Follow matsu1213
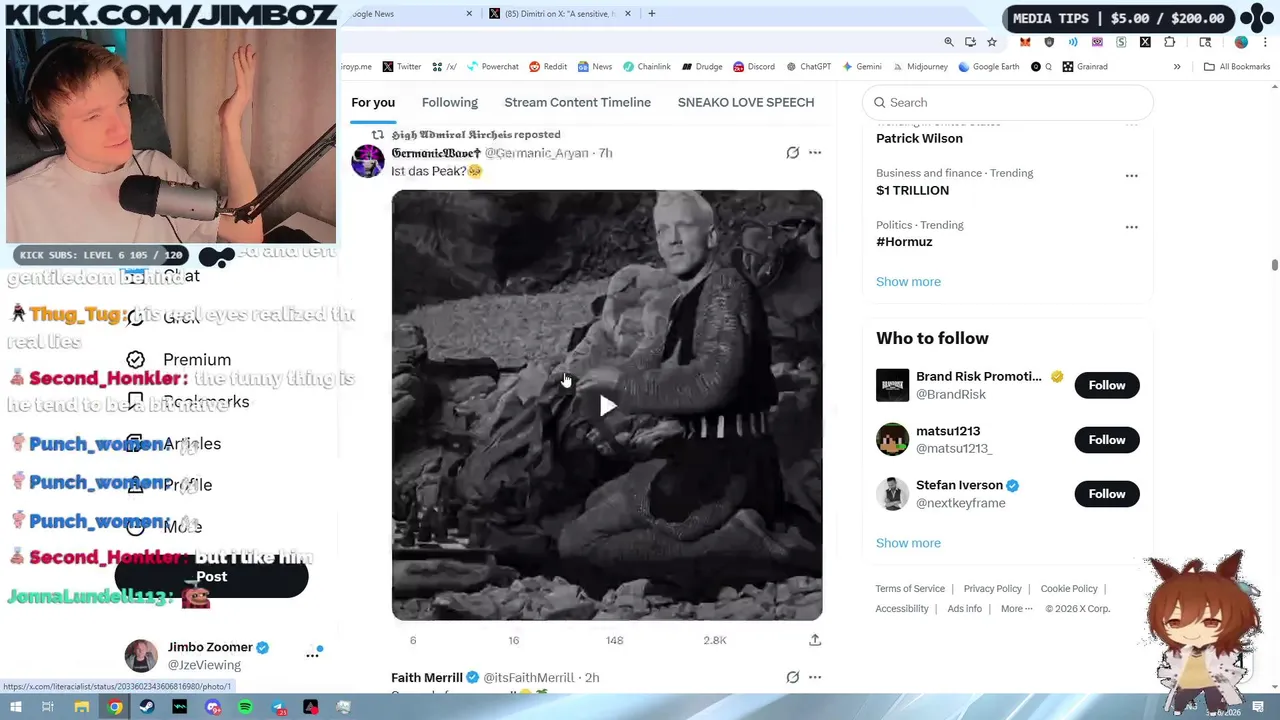 (1107, 440)
